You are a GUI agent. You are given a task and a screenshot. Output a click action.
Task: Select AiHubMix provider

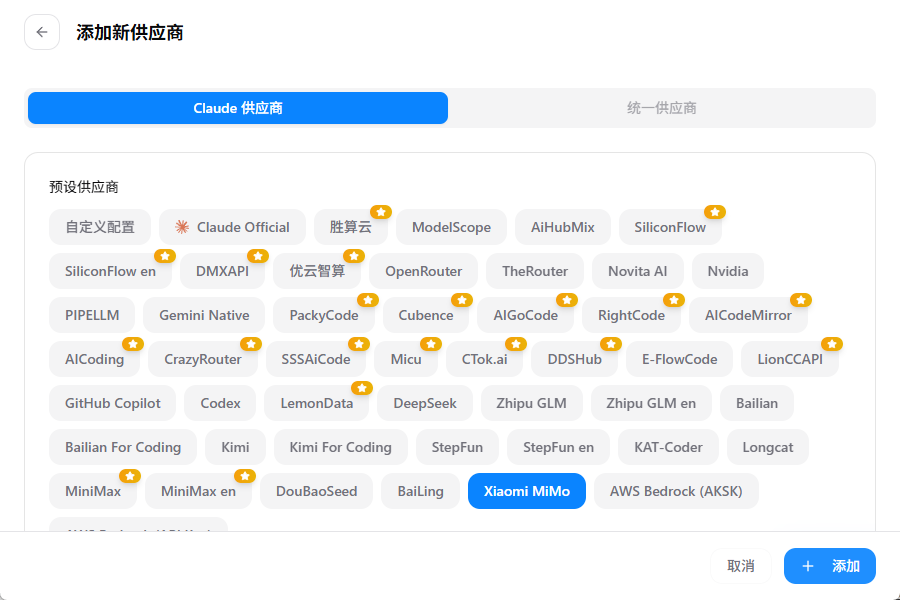point(562,227)
